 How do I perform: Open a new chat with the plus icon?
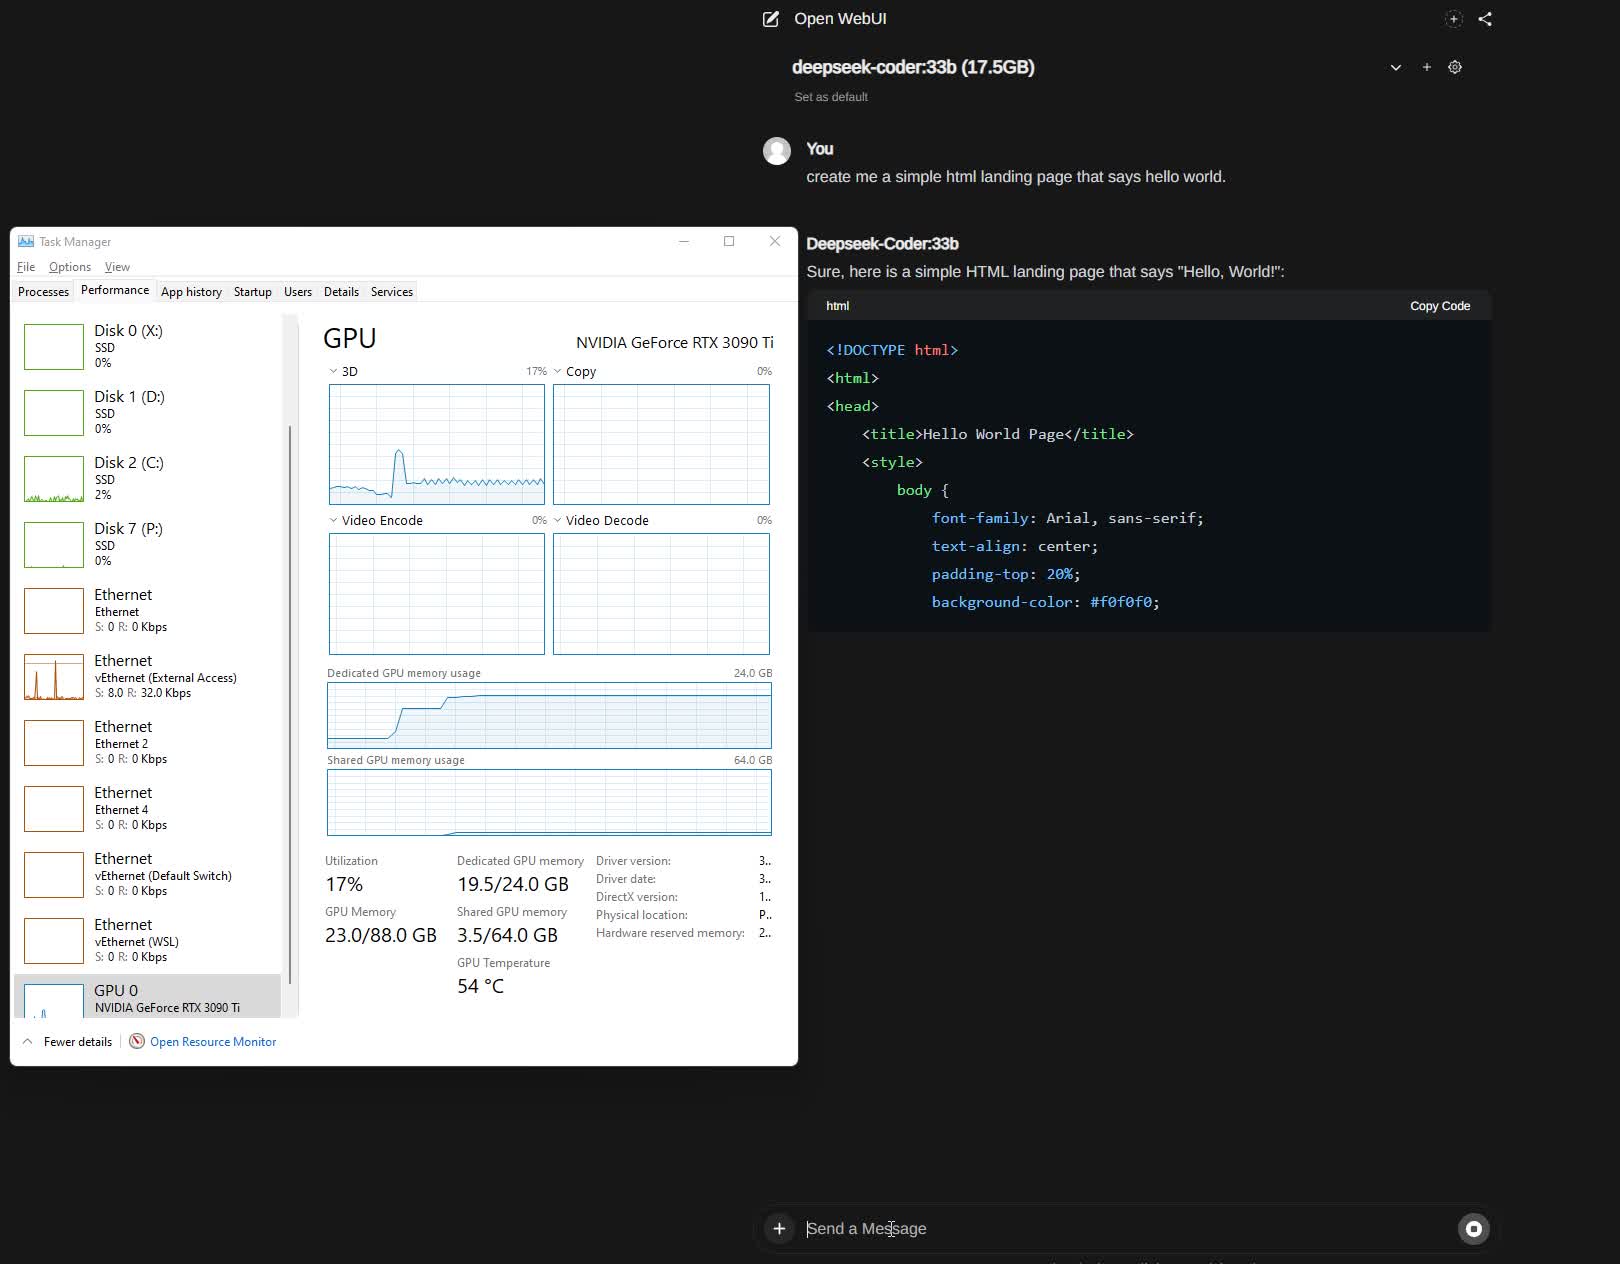click(1454, 18)
